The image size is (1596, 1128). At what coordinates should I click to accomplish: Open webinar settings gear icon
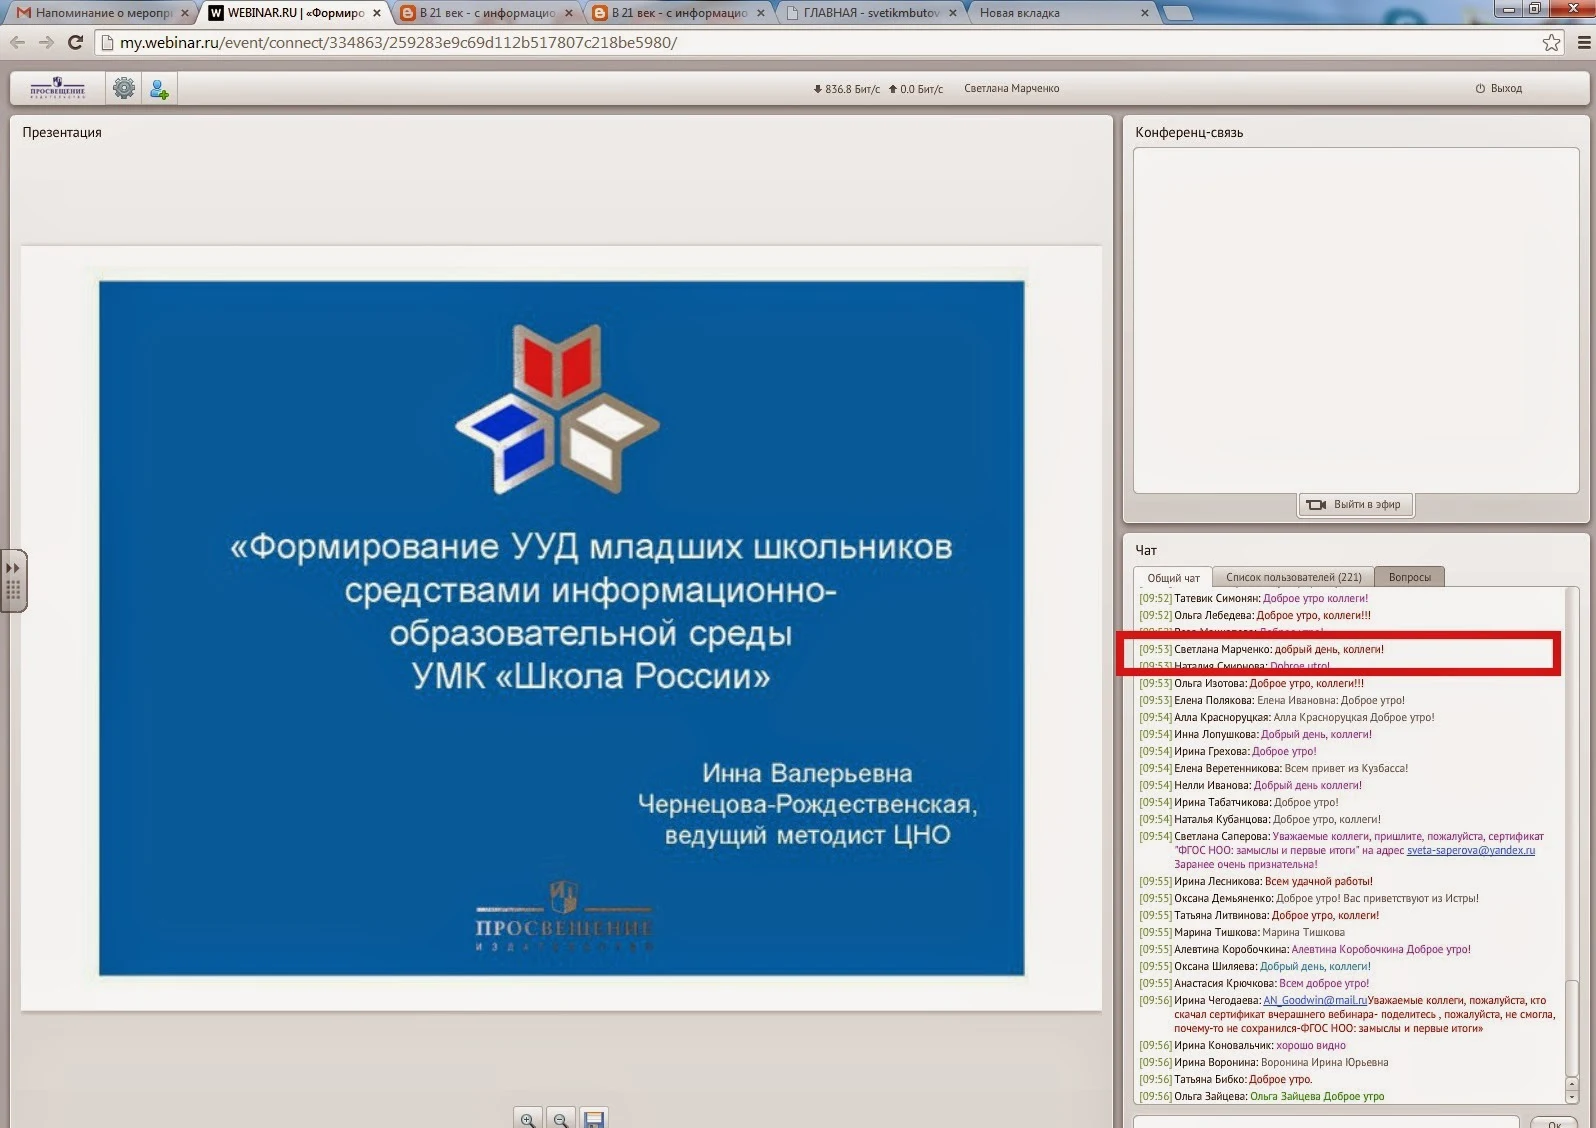(x=124, y=88)
